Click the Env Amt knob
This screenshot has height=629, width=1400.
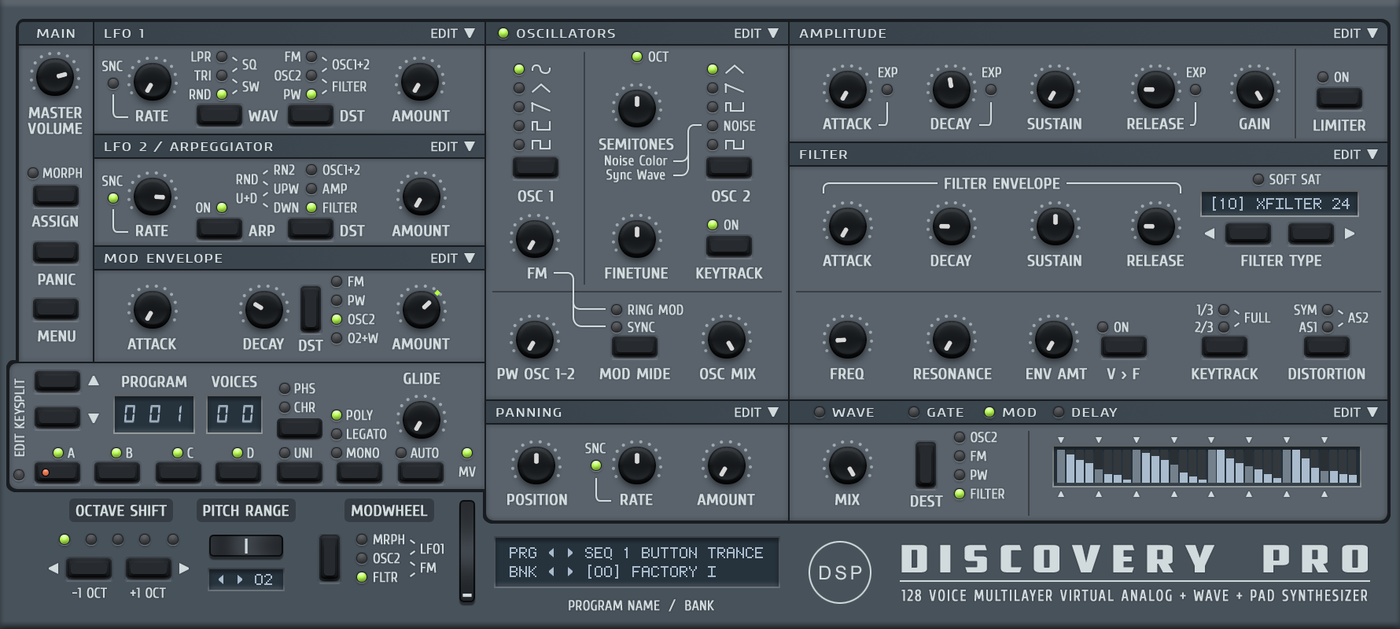coord(1053,339)
